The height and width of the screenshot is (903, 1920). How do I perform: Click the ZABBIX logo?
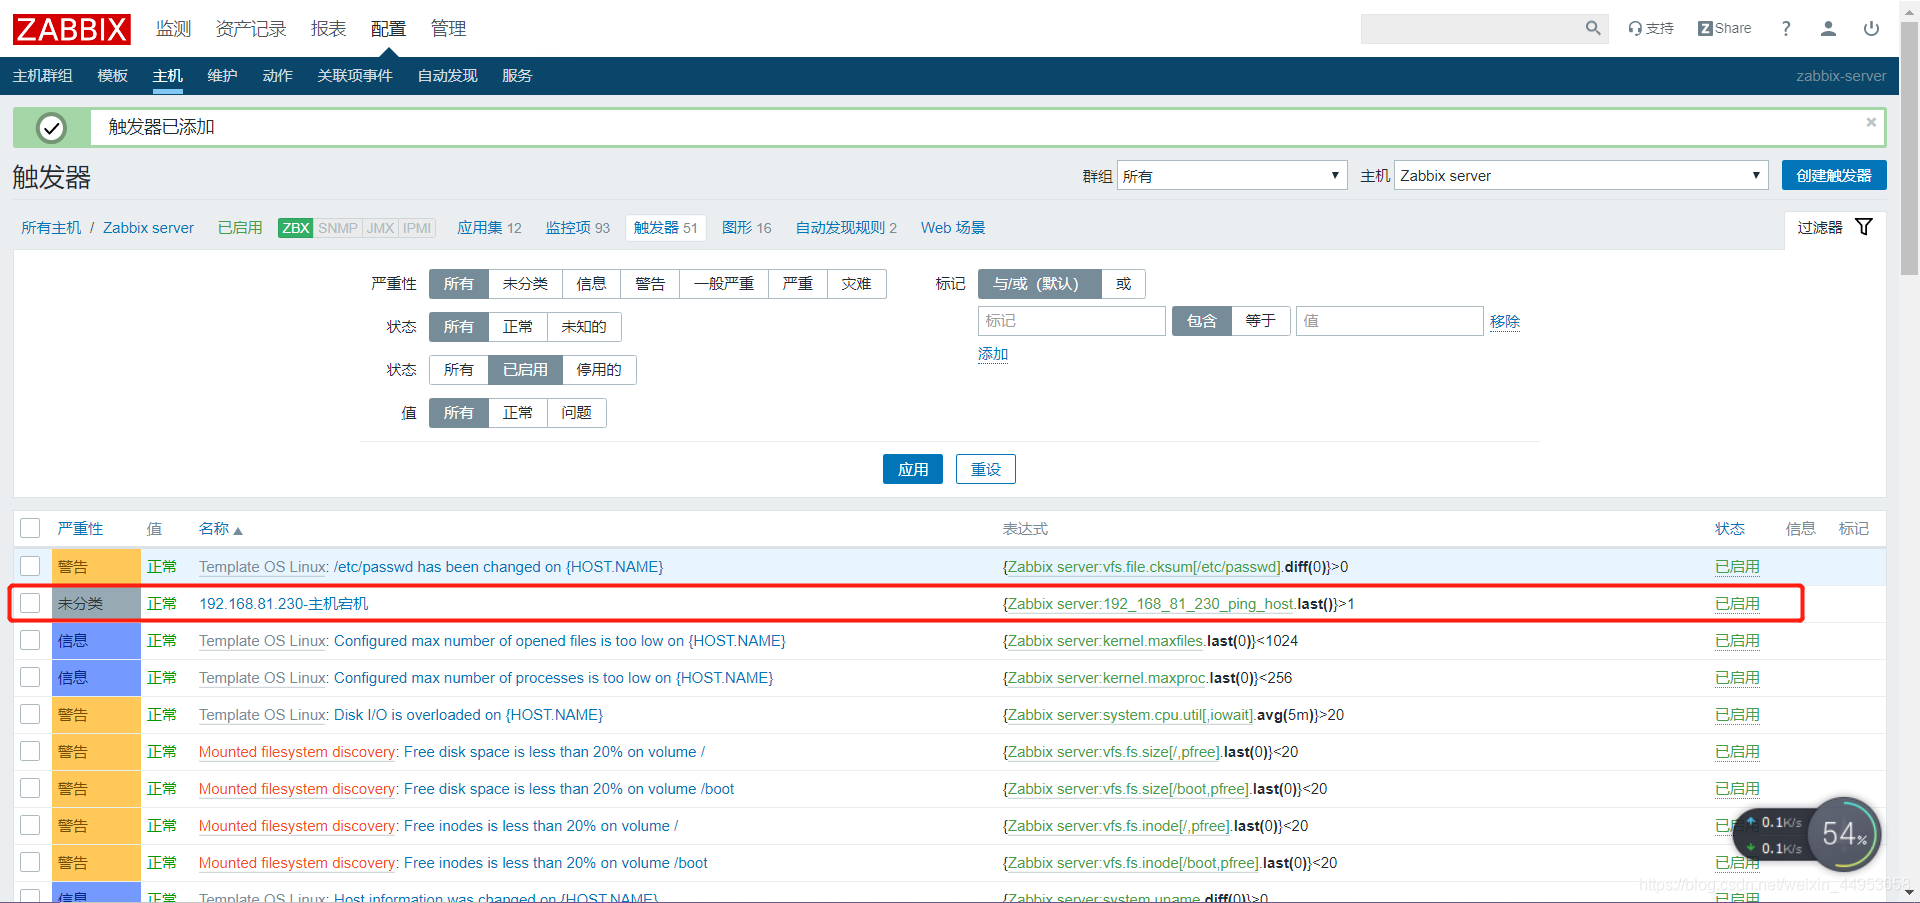coord(71,29)
